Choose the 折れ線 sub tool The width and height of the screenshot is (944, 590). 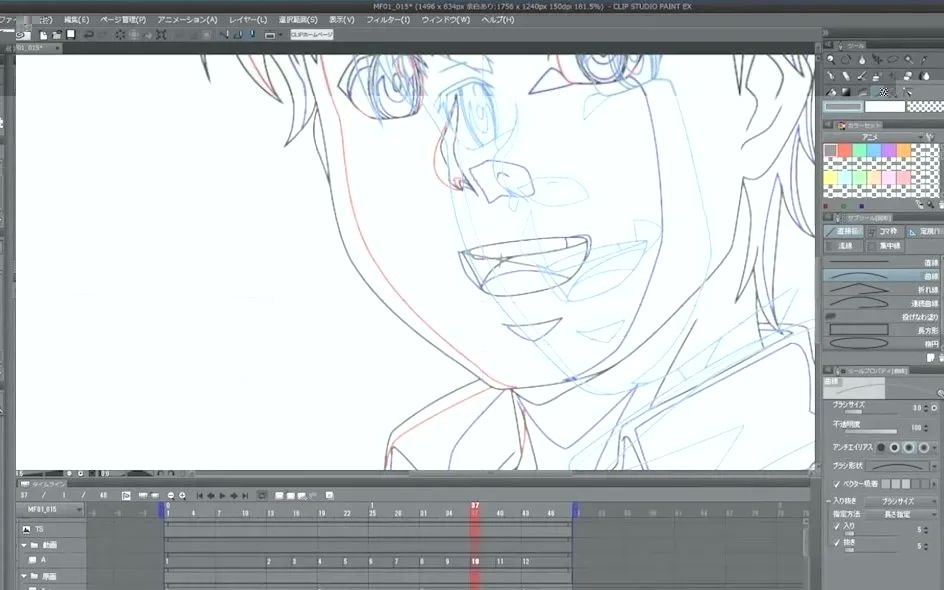882,290
